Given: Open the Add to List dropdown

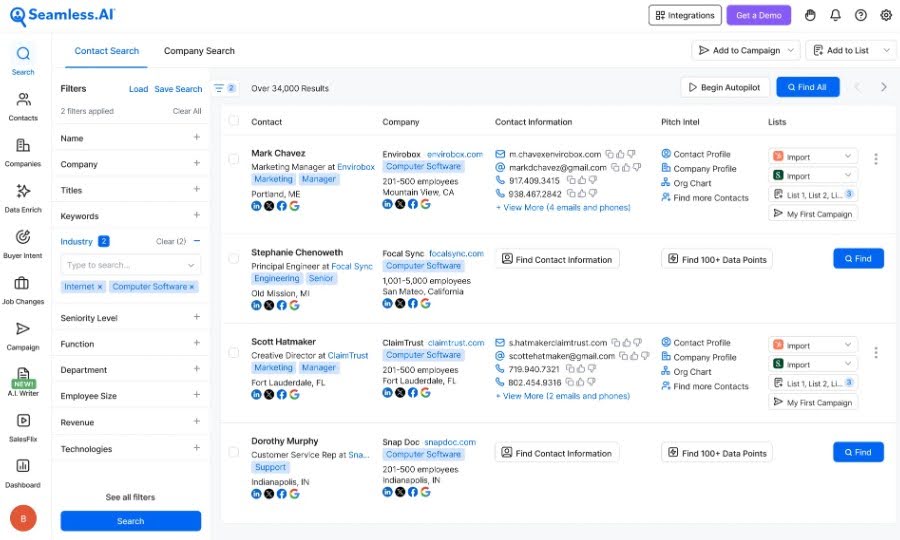Looking at the screenshot, I should pos(850,50).
